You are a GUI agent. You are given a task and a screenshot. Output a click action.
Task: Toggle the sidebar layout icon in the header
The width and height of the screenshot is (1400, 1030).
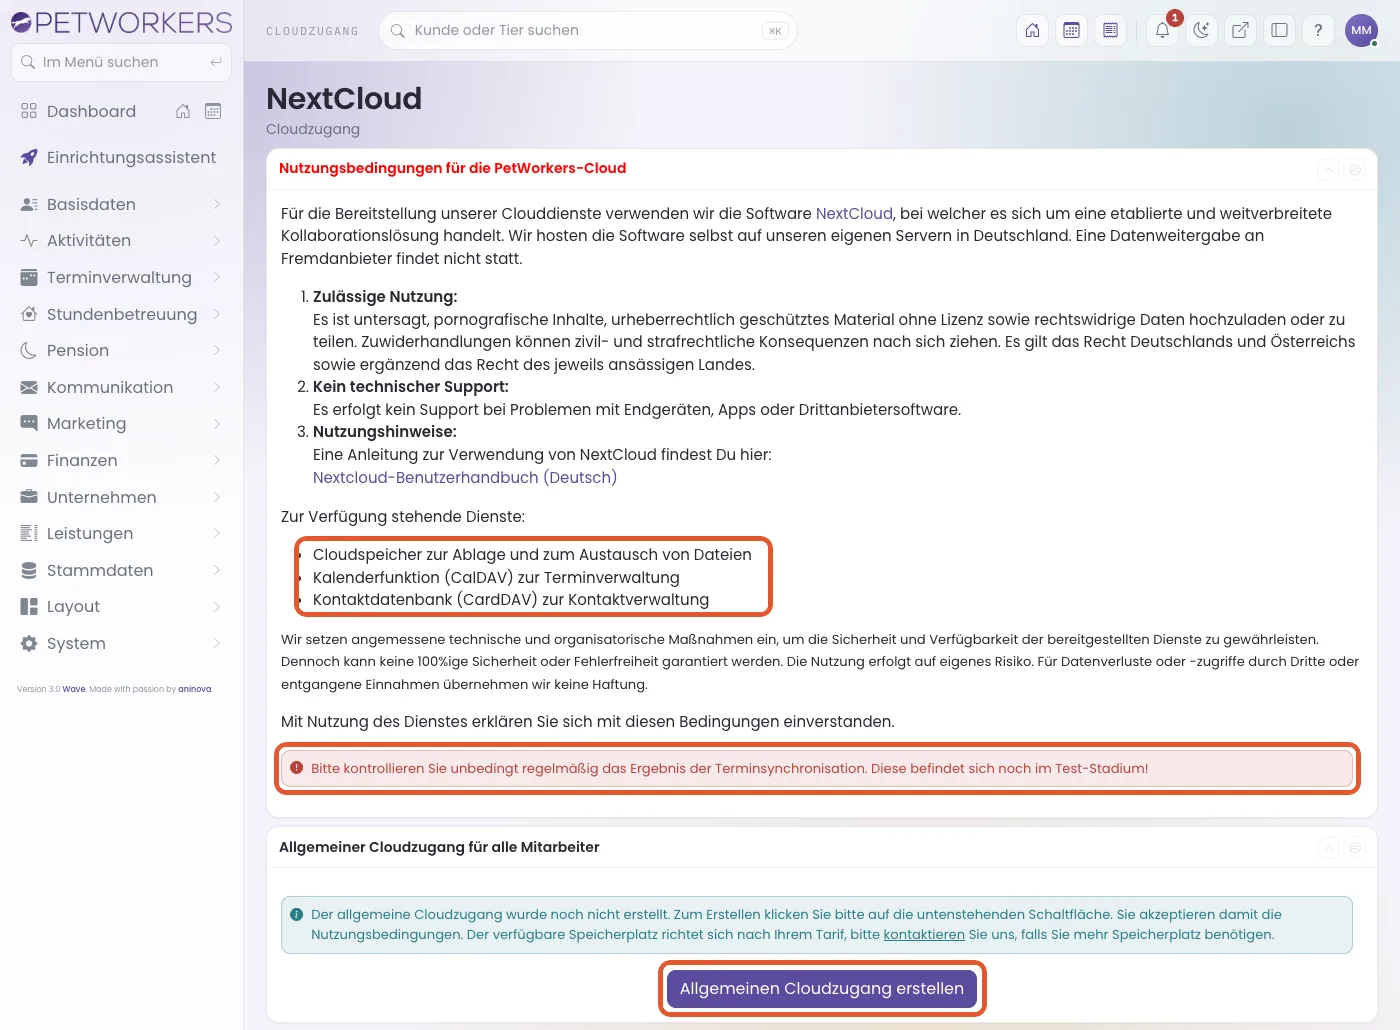point(1279,30)
